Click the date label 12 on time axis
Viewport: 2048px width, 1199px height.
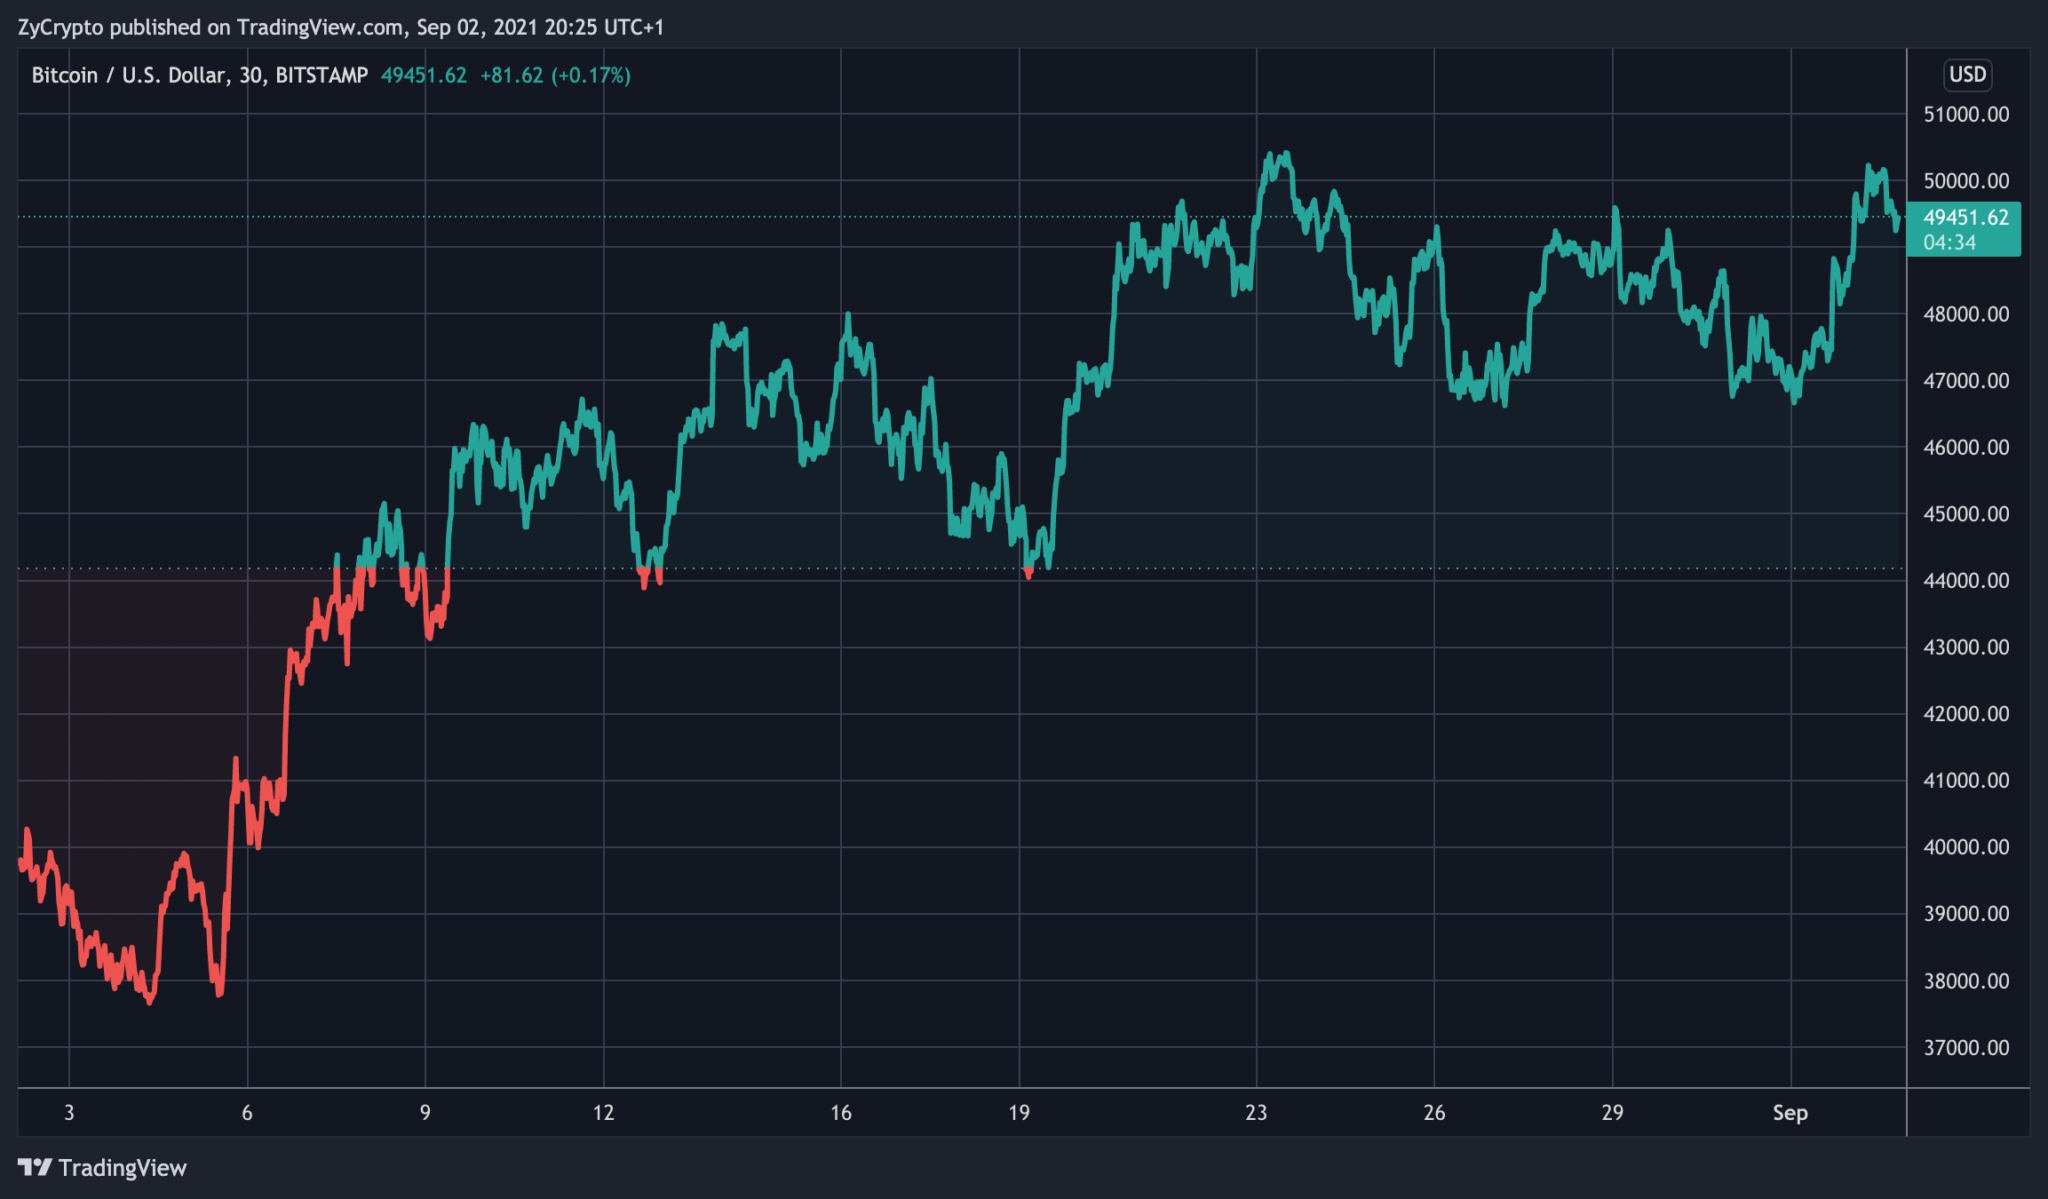pyautogui.click(x=603, y=1112)
